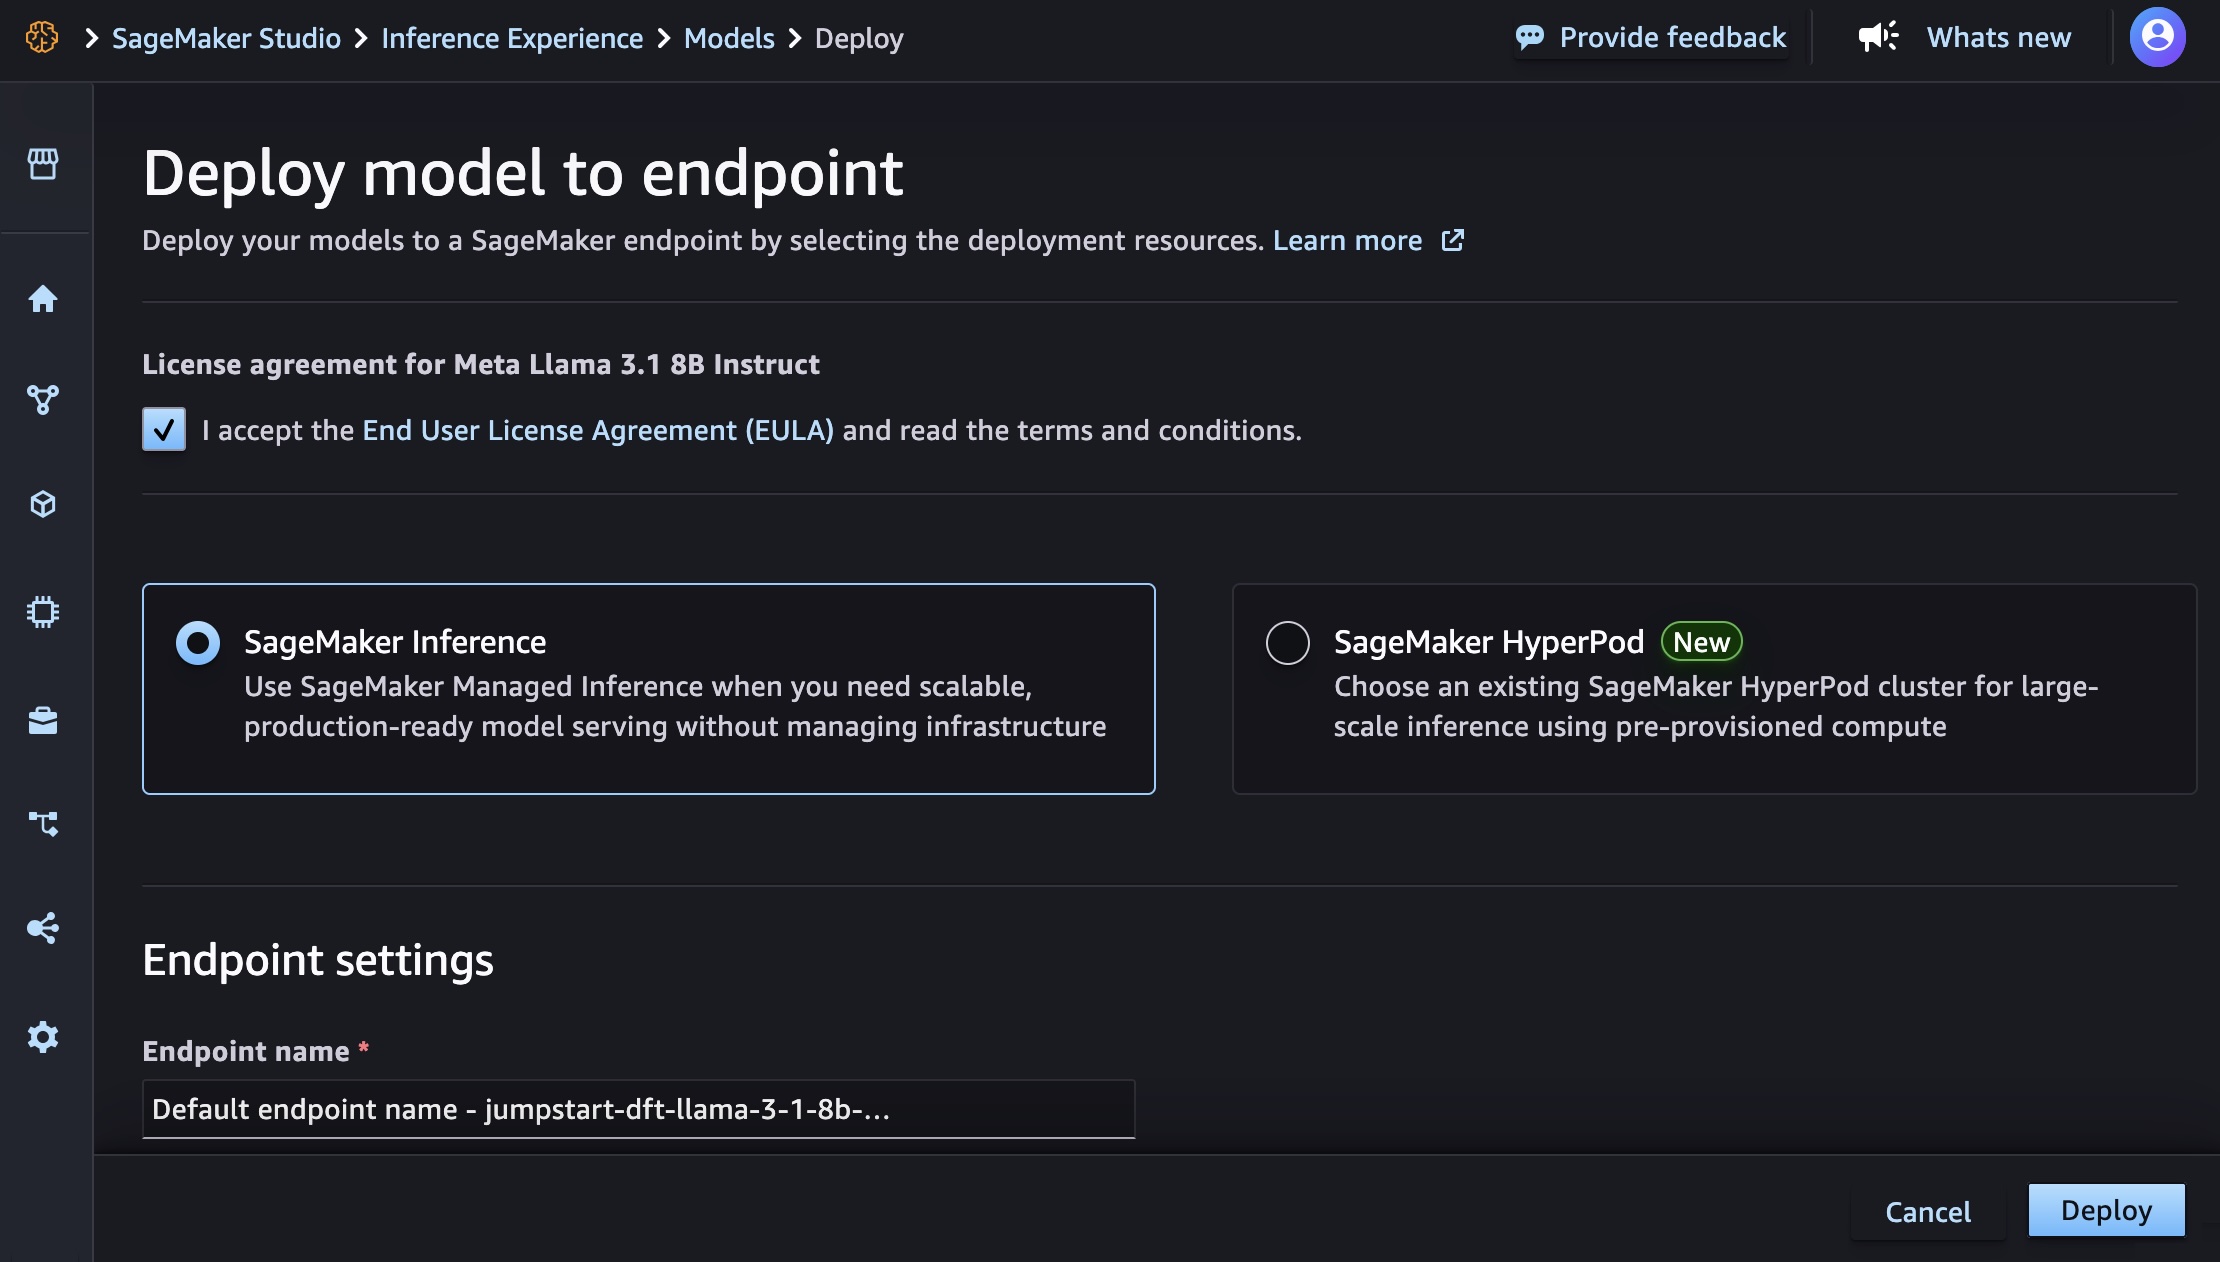Select the SageMaker Inference radio option
This screenshot has width=2220, height=1262.
coord(198,643)
